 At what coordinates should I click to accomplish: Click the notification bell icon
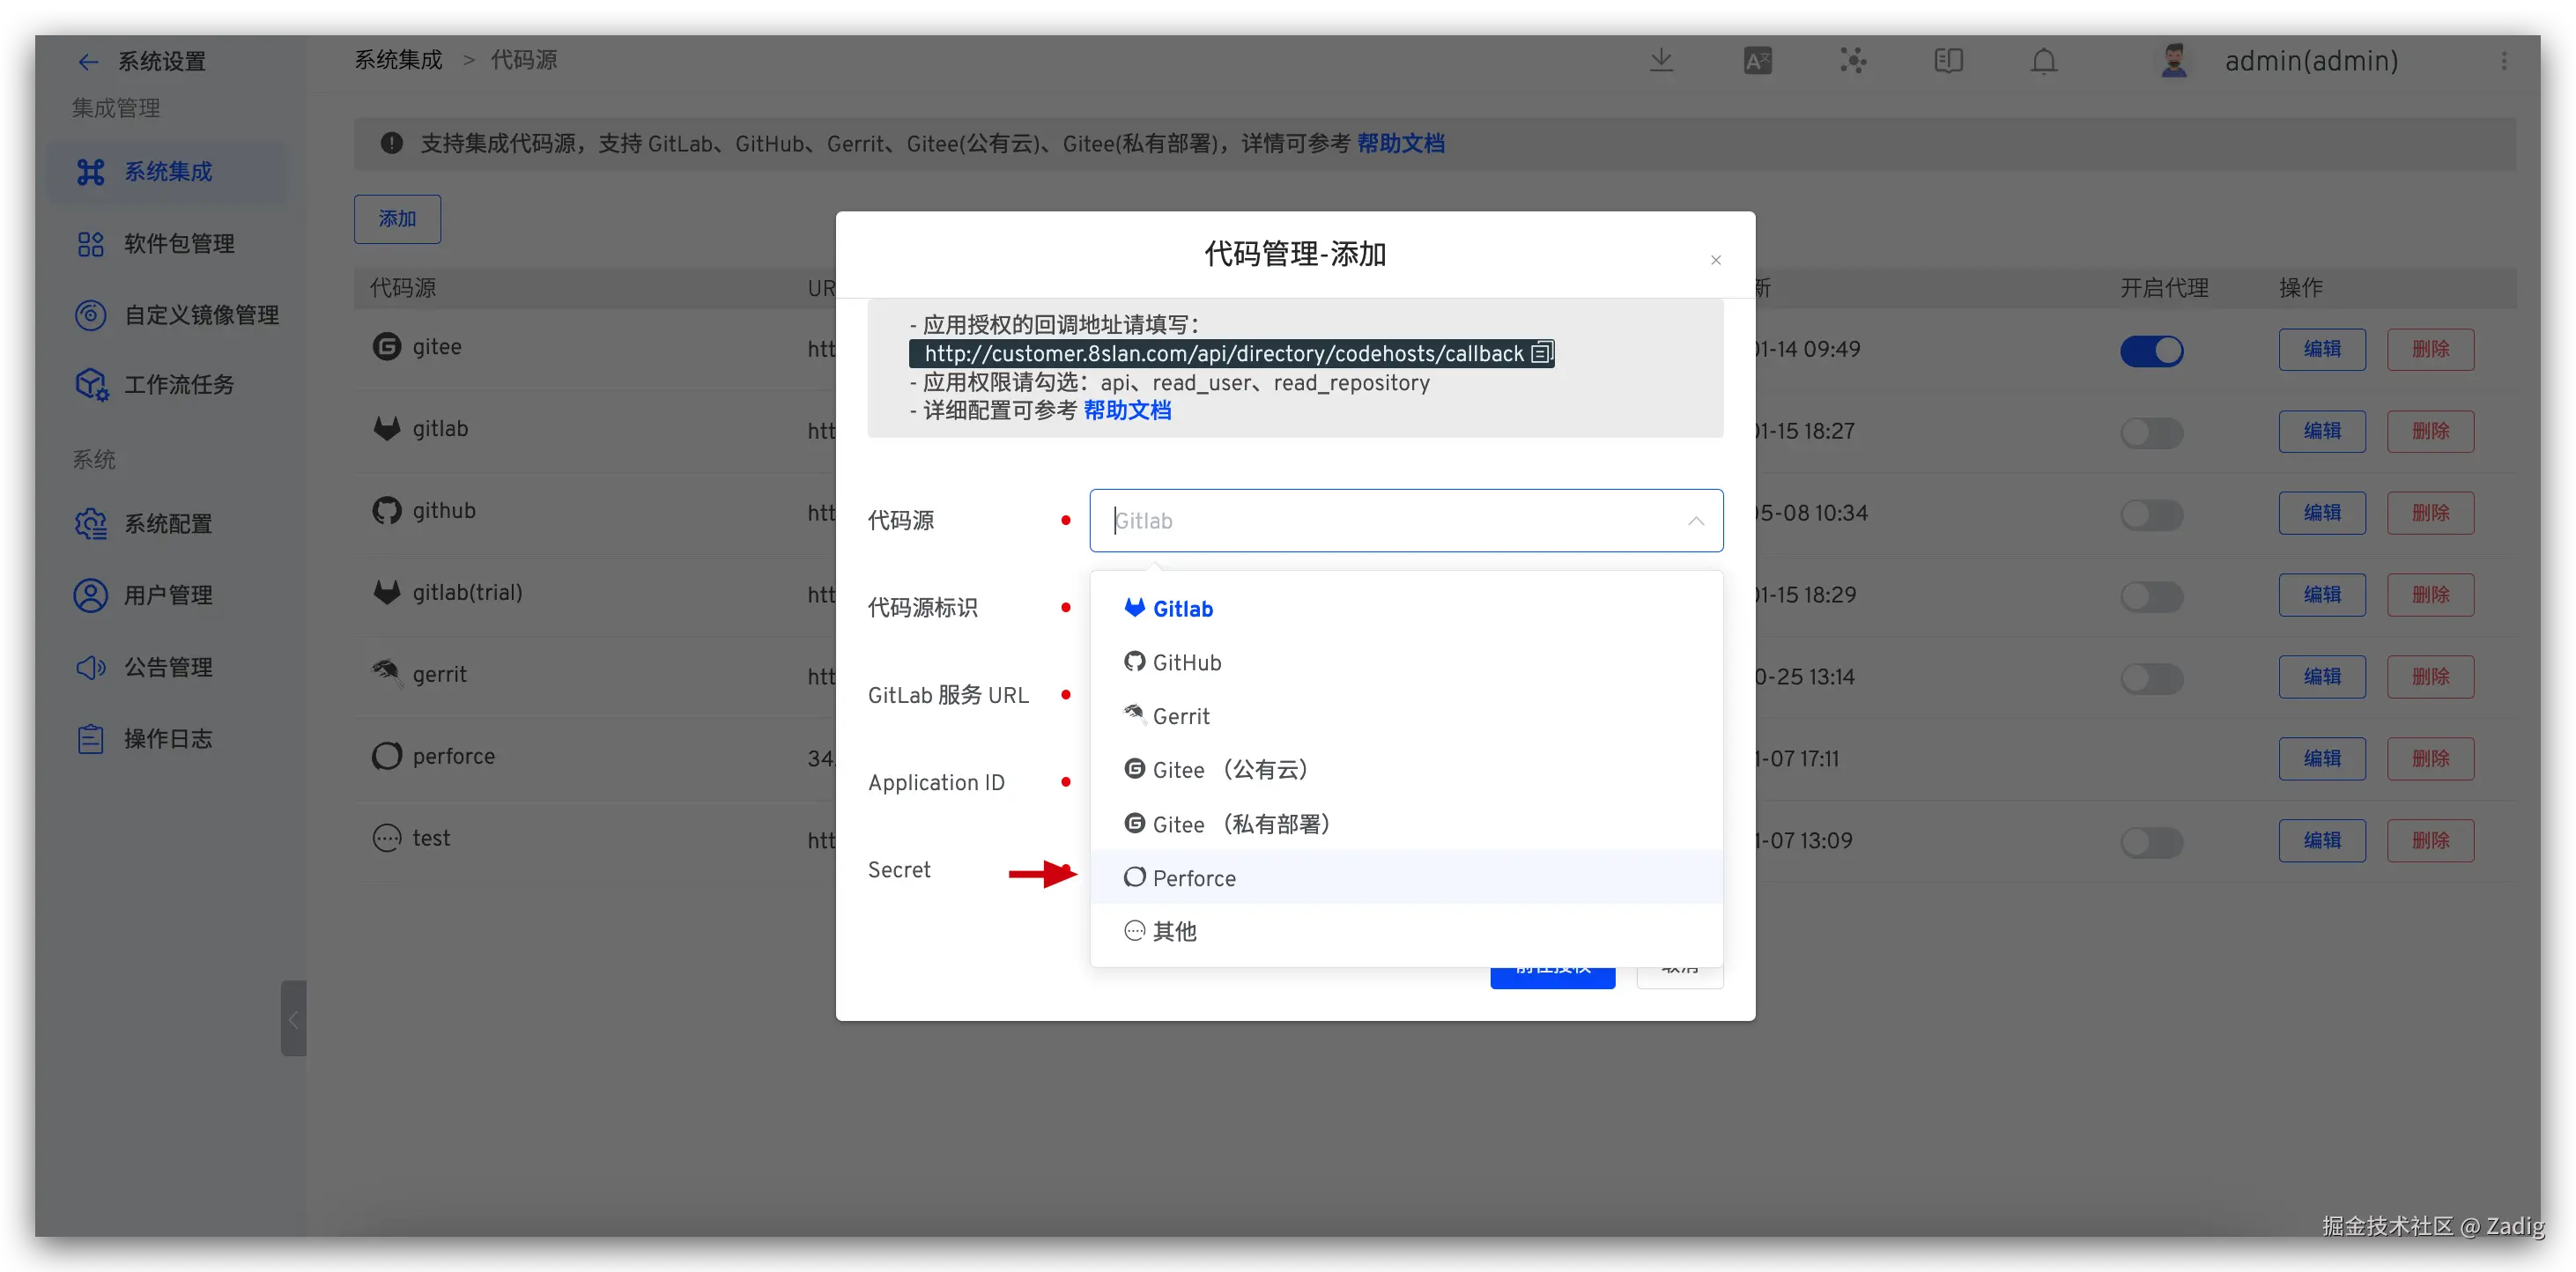coord(2043,61)
